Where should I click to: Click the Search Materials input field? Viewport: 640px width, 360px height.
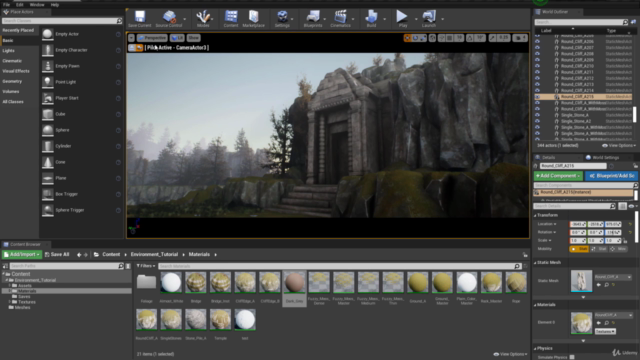340,266
